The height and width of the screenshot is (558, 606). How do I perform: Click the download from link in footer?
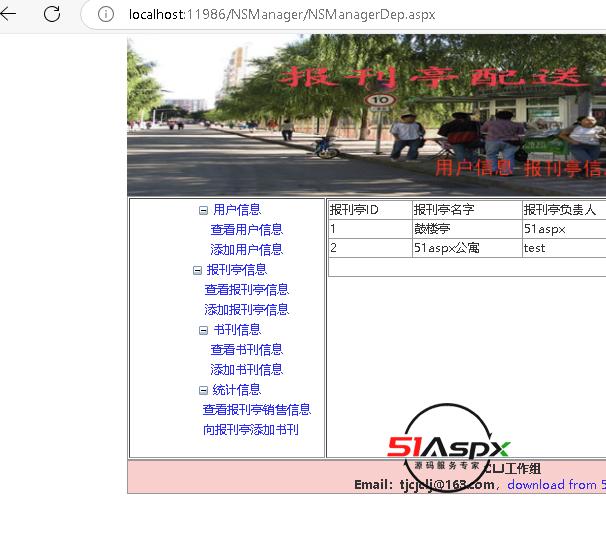(555, 485)
